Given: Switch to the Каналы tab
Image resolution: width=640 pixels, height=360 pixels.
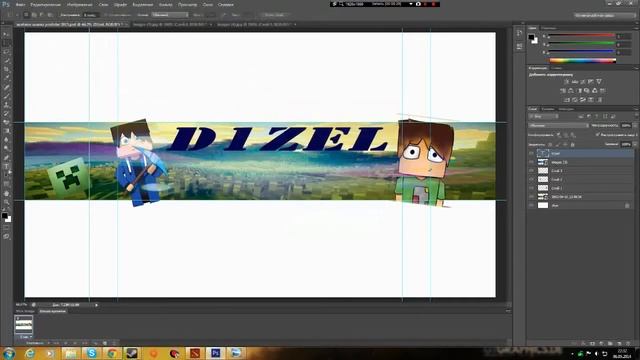Looking at the screenshot, I should coord(548,109).
